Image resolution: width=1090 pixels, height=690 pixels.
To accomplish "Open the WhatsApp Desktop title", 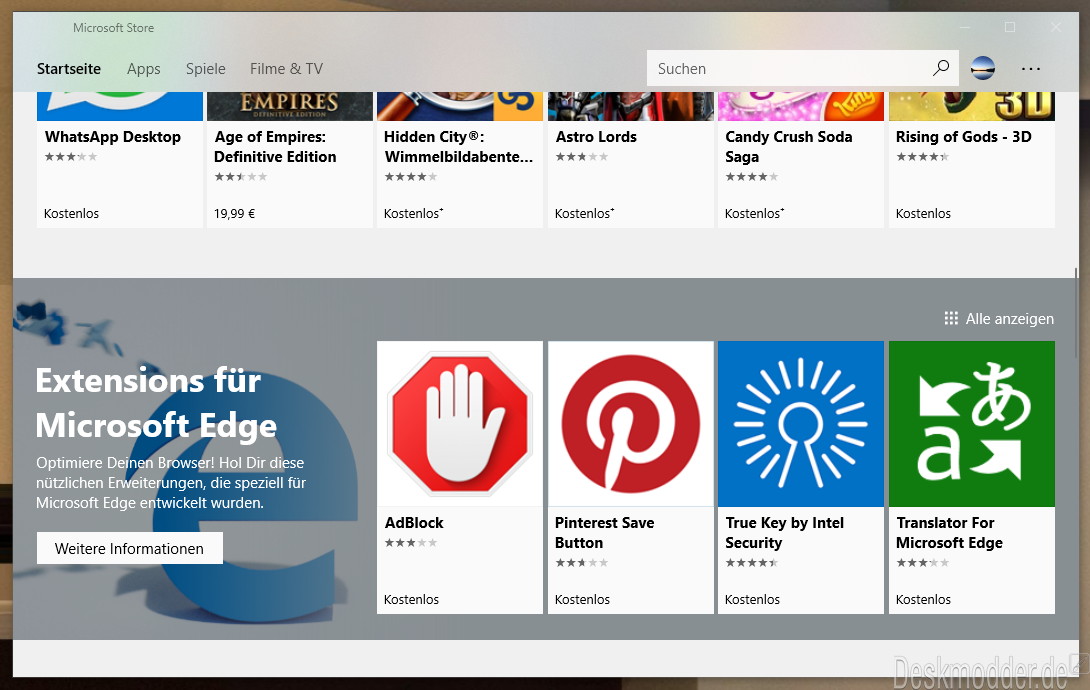I will 113,137.
